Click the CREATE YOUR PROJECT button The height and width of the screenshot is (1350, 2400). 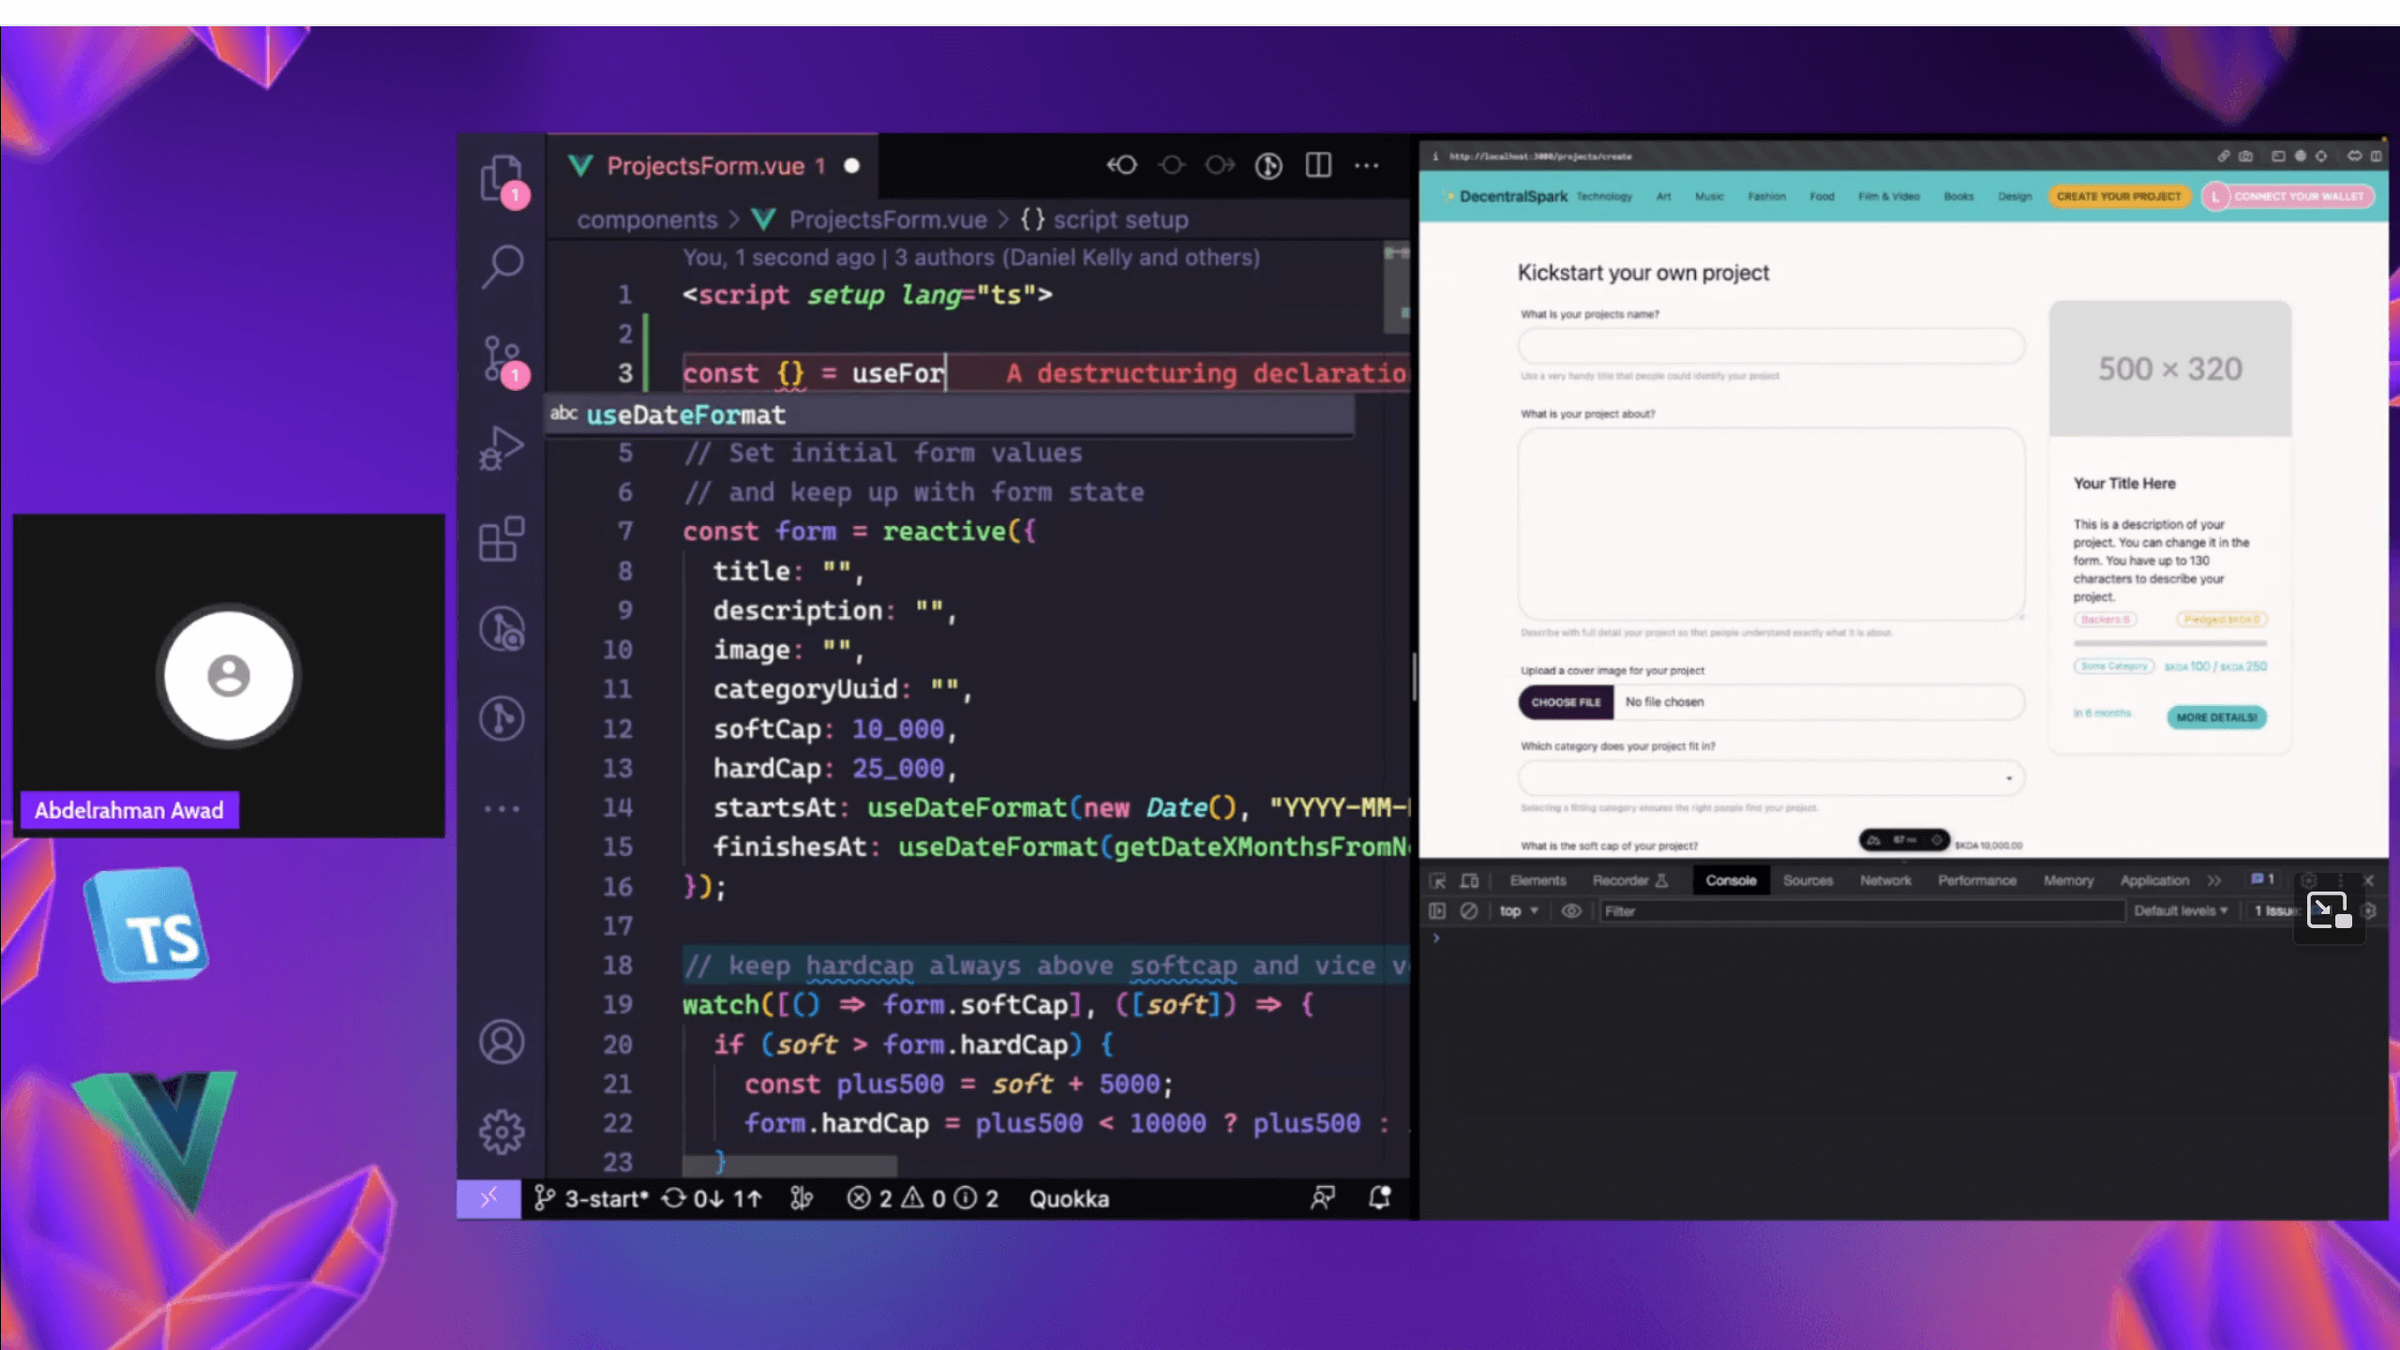[2118, 196]
